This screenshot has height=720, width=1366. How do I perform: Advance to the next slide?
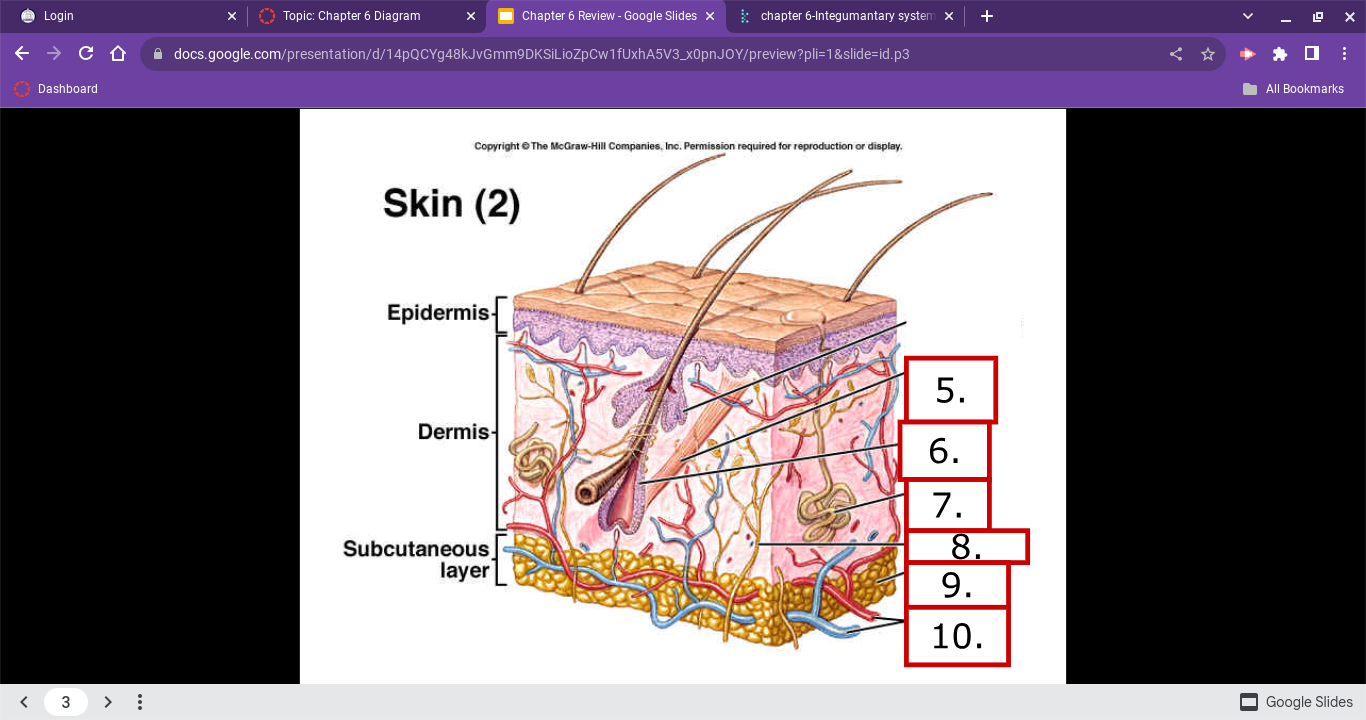tap(108, 702)
